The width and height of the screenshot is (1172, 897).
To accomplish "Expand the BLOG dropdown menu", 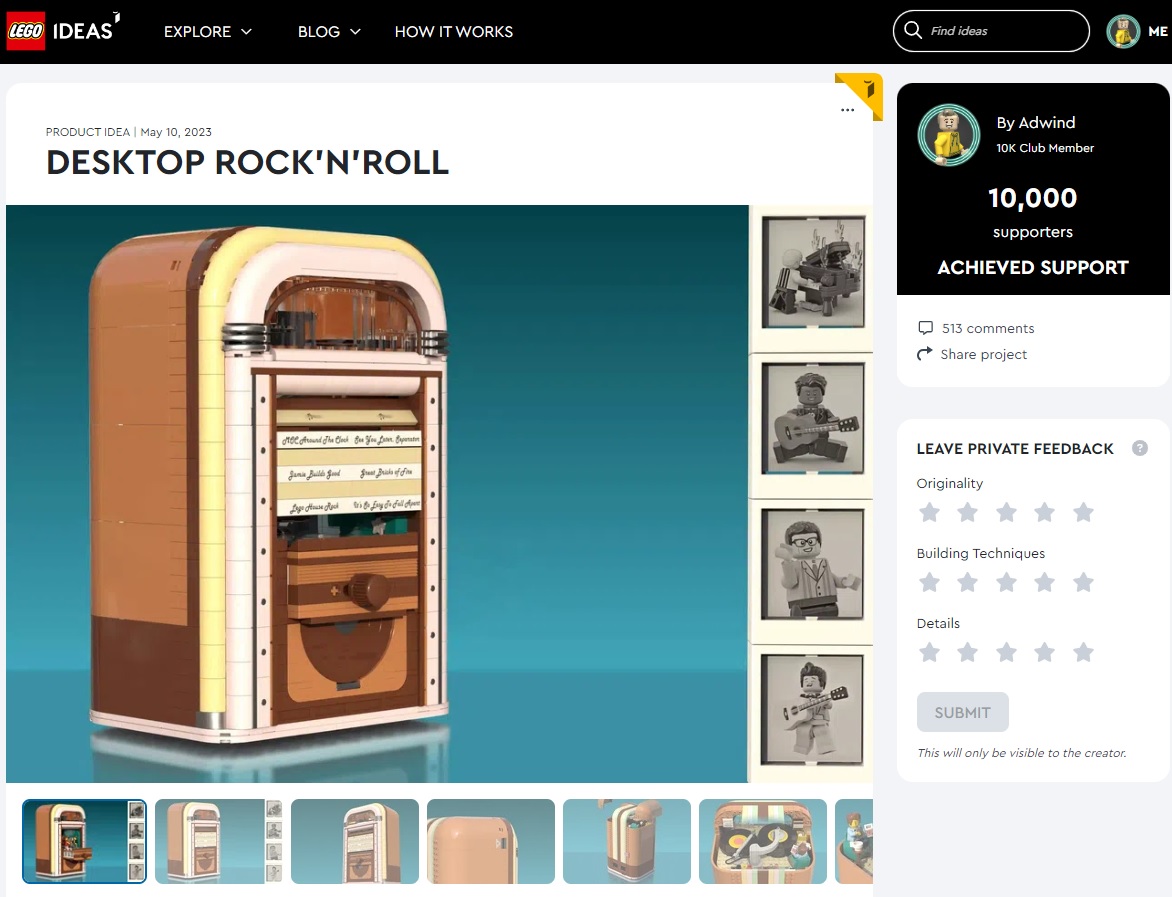I will 329,31.
